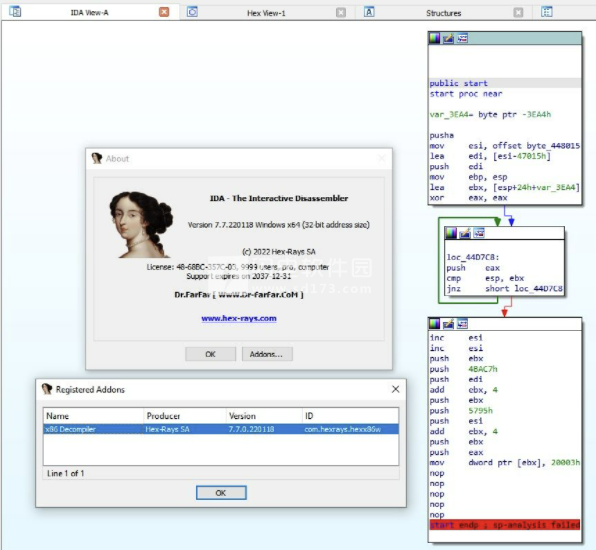Click the com.hexrays.hexx86w ID cell
596x550 pixels.
click(x=342, y=429)
